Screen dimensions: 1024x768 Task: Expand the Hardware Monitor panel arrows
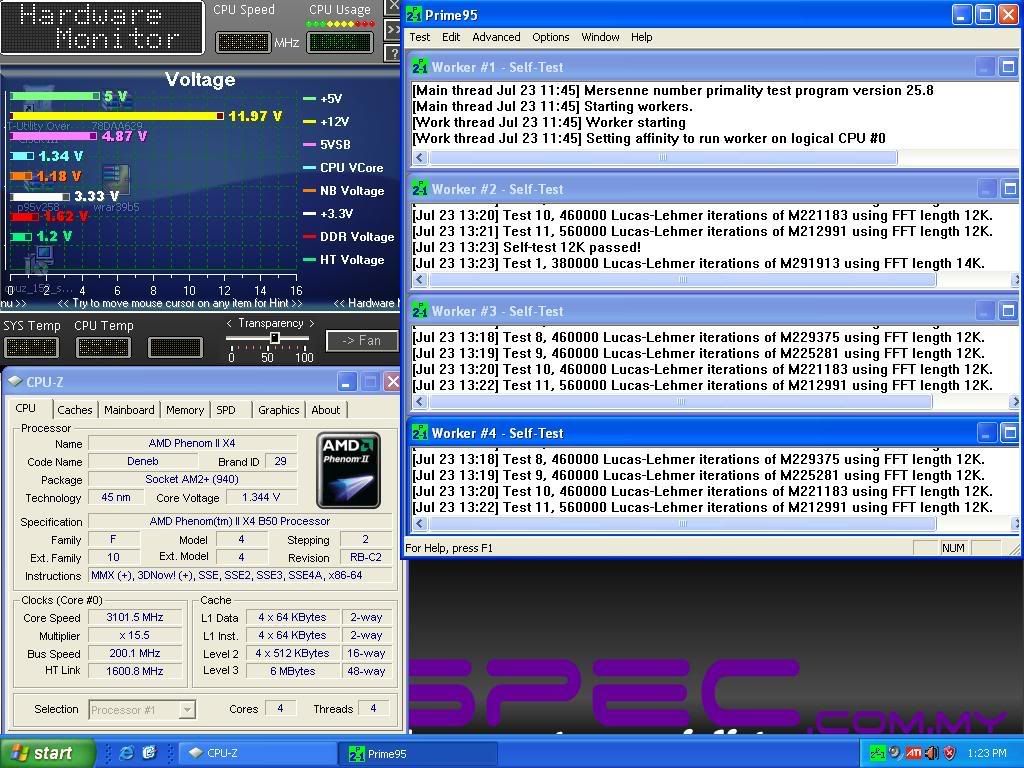click(393, 29)
